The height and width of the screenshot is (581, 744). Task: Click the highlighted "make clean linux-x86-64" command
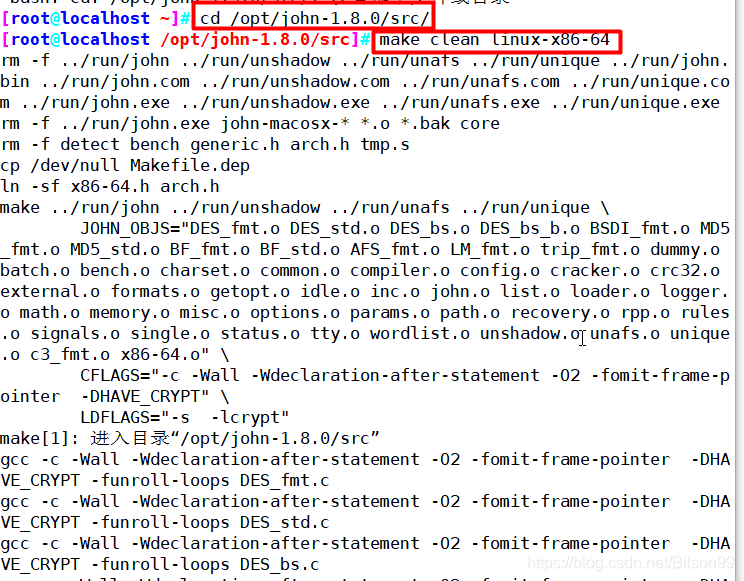497,40
